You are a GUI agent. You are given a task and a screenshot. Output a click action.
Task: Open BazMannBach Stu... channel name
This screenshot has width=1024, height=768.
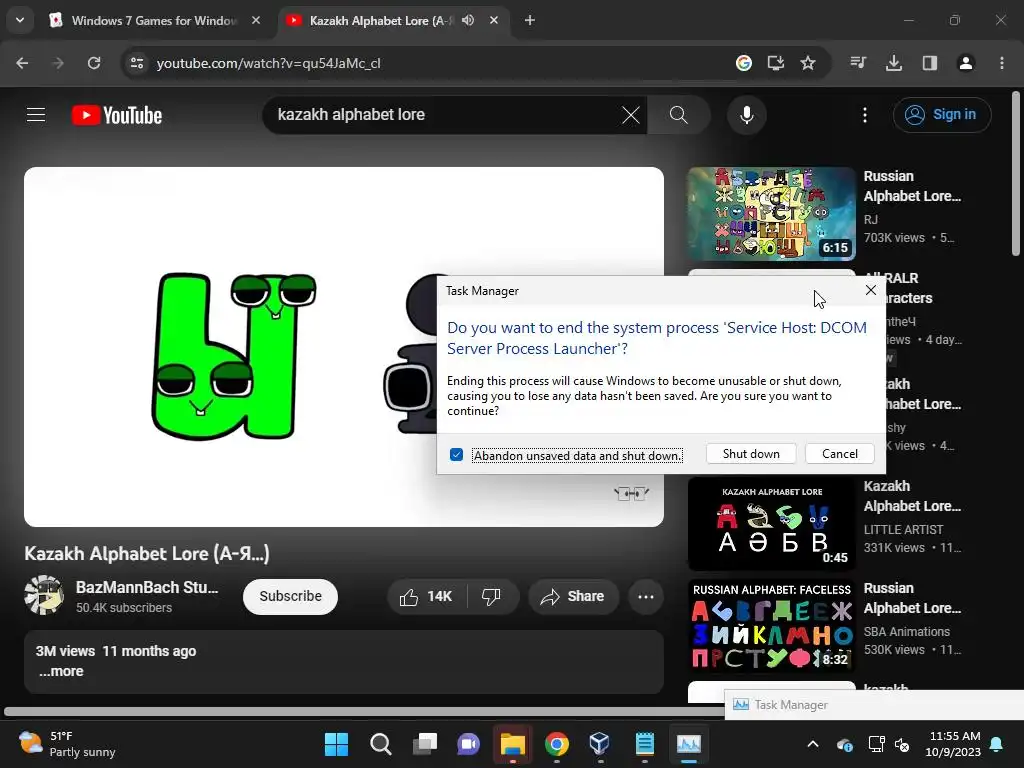[x=147, y=587]
